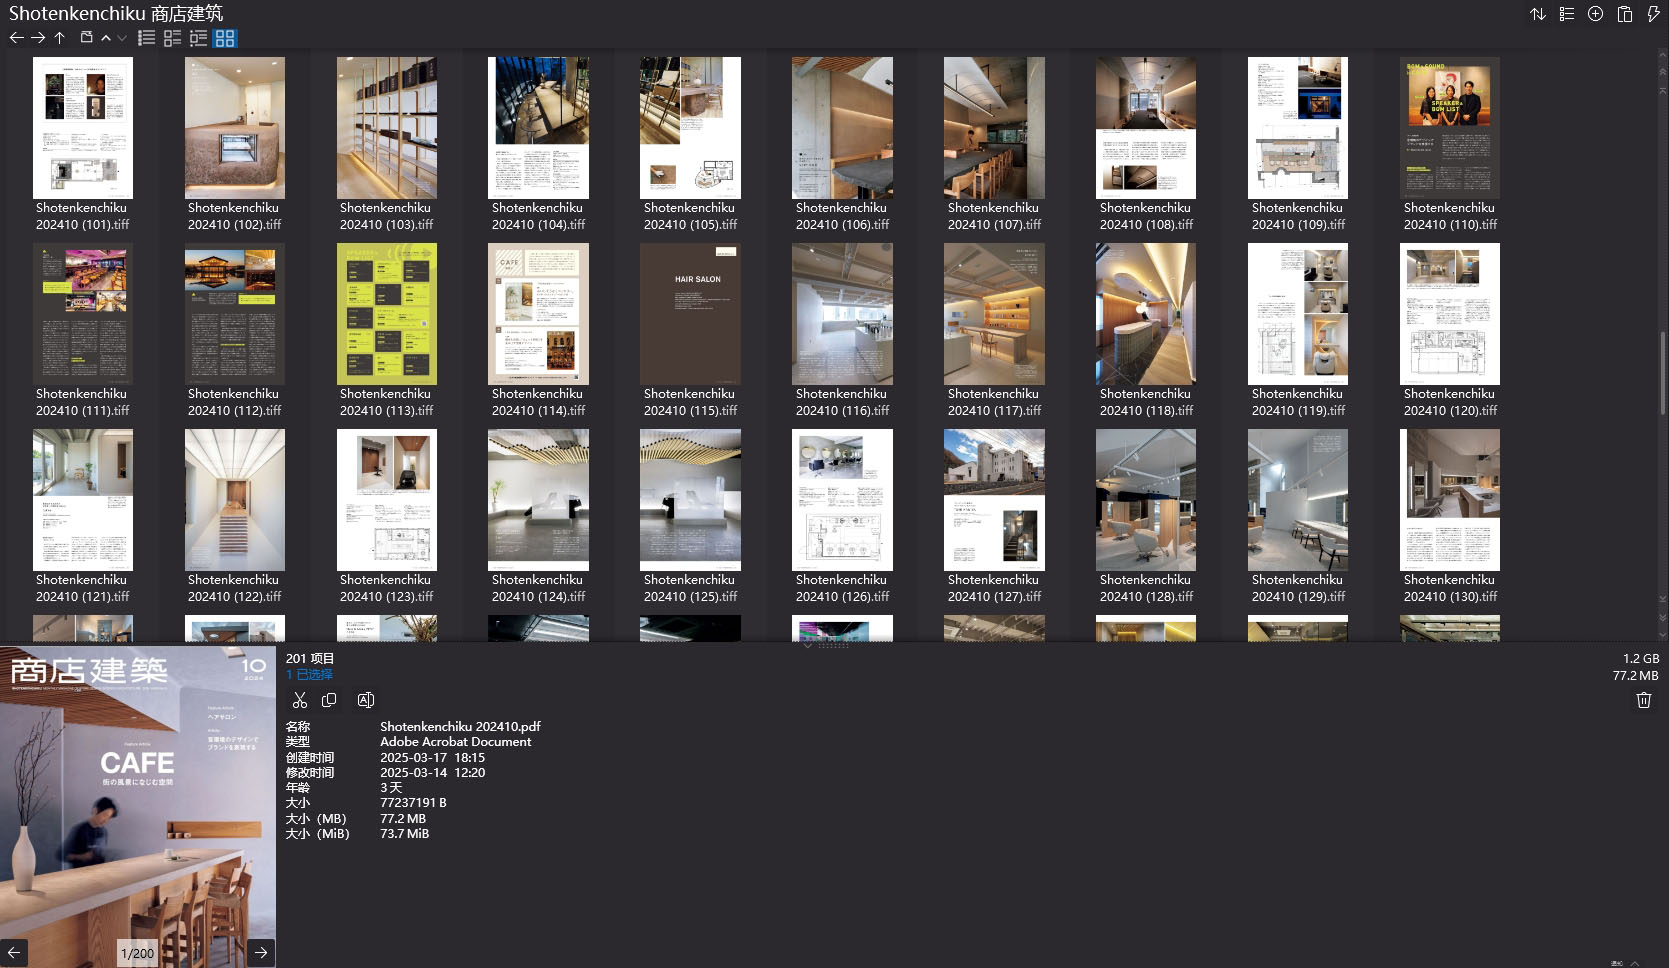Open the quick actions lightning icon
This screenshot has height=968, width=1669.
coord(1652,14)
